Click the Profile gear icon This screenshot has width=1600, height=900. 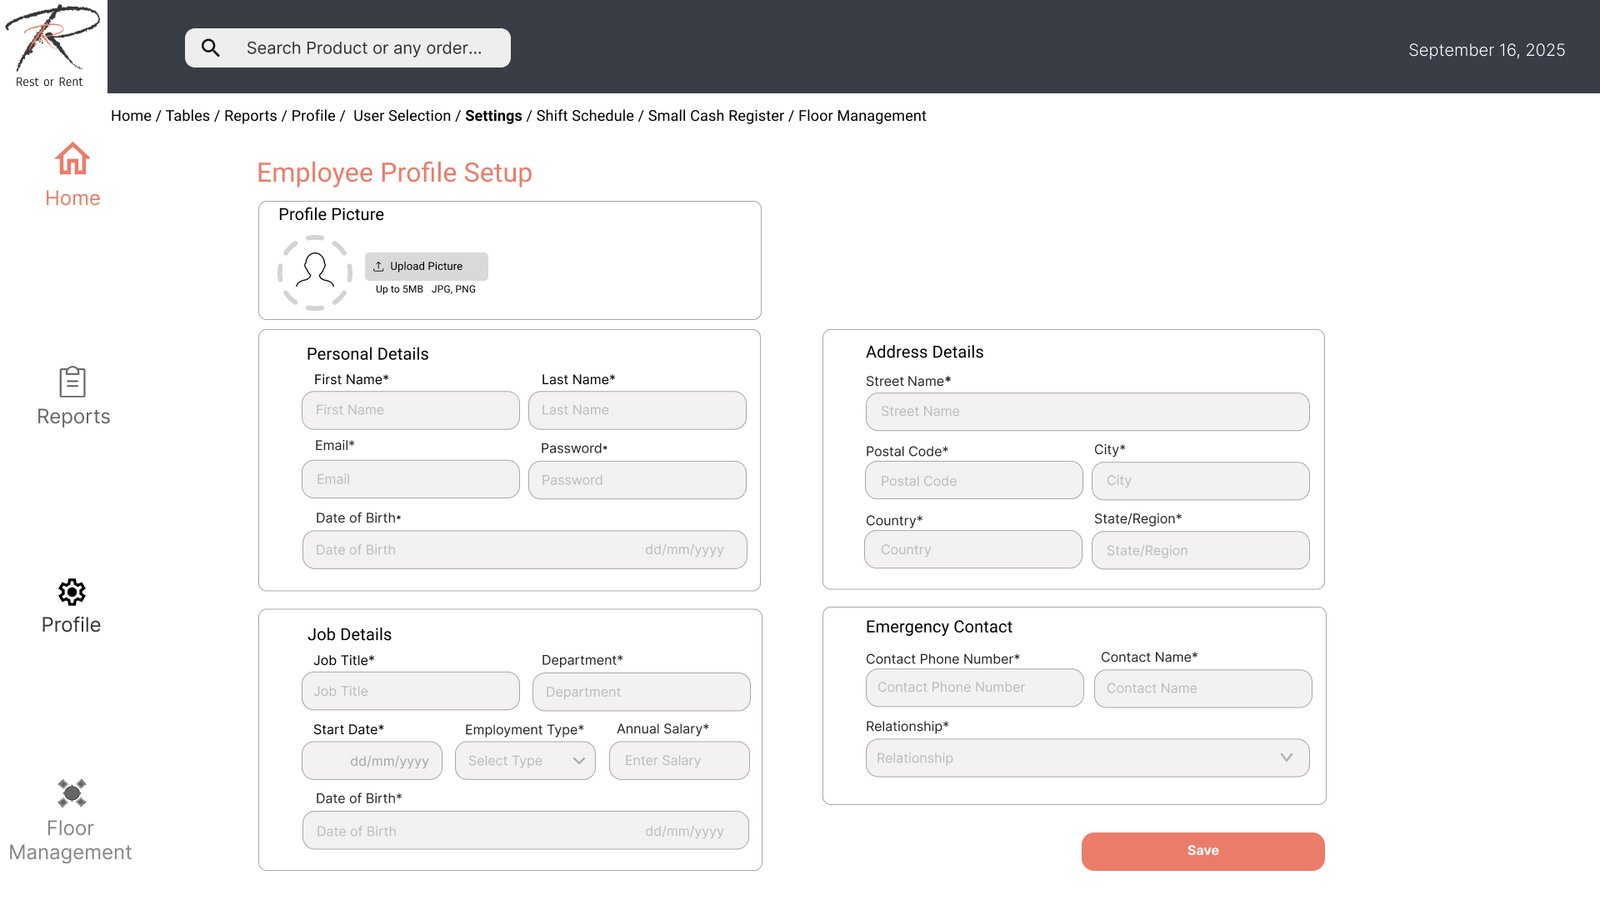pyautogui.click(x=72, y=592)
